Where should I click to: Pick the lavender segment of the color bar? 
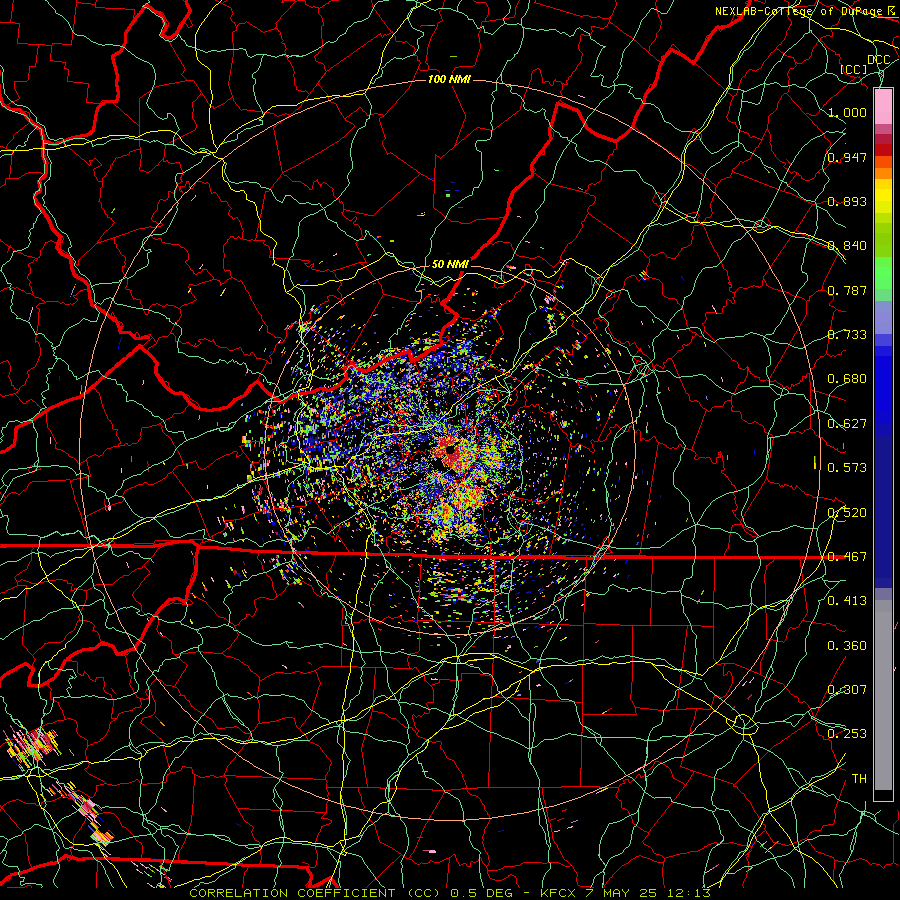883,318
